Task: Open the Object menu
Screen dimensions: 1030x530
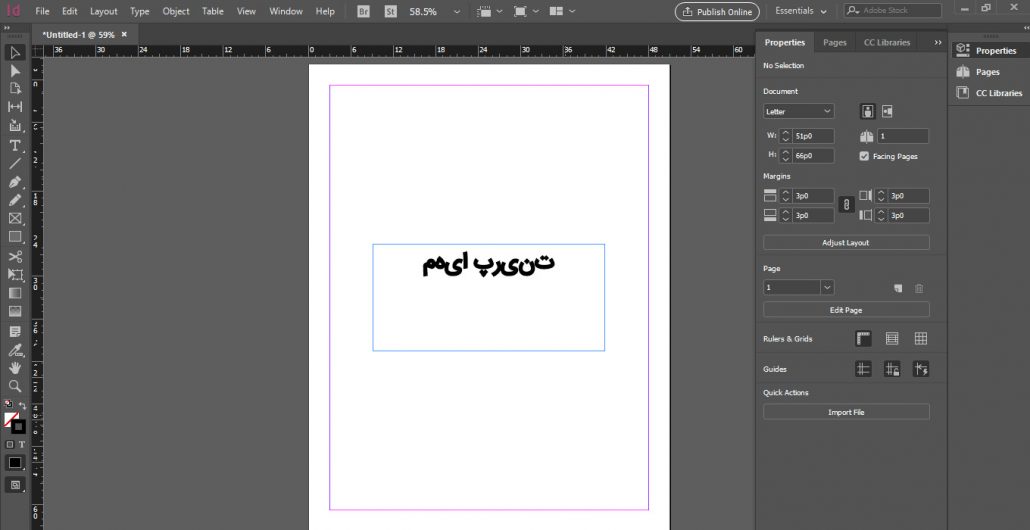Action: click(x=176, y=11)
